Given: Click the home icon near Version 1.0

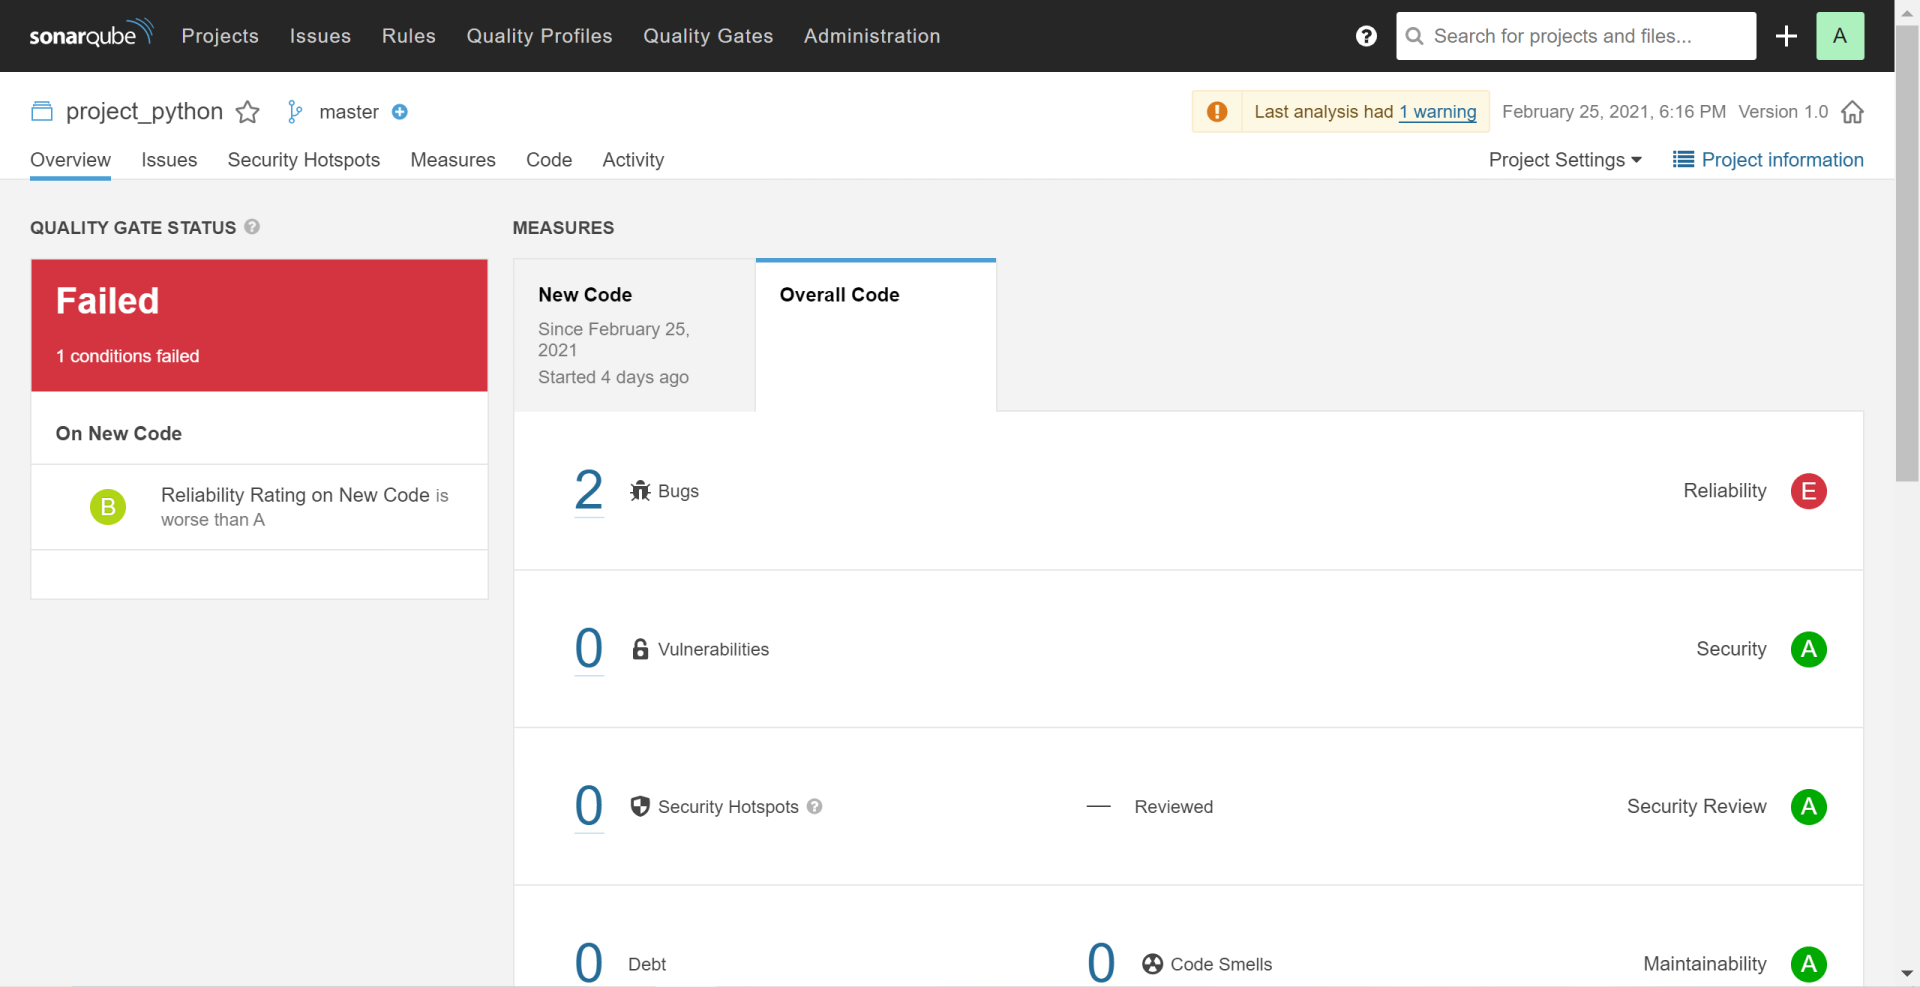Looking at the screenshot, I should (x=1852, y=112).
